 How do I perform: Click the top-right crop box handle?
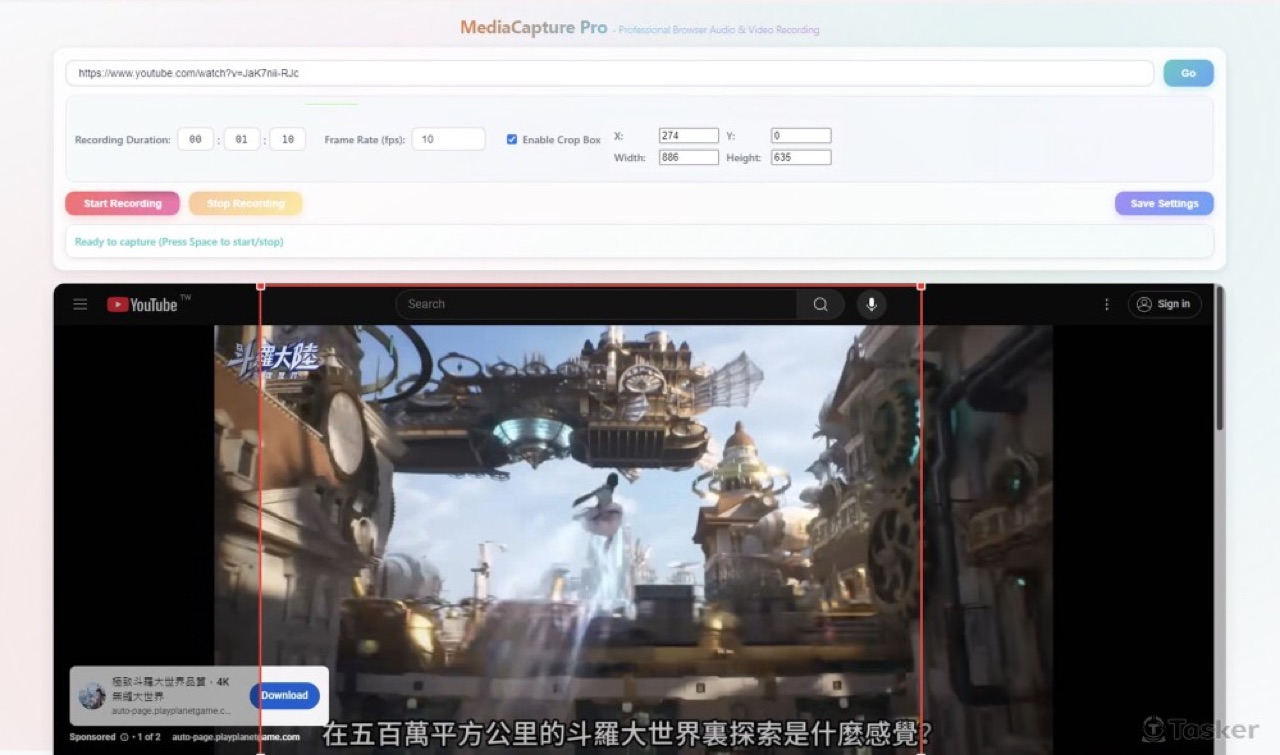921,286
